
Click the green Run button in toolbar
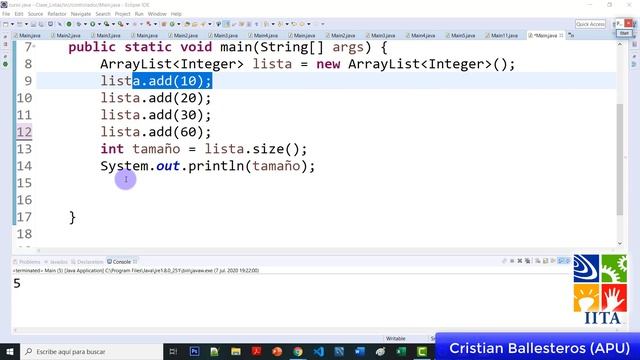click(x=93, y=24)
